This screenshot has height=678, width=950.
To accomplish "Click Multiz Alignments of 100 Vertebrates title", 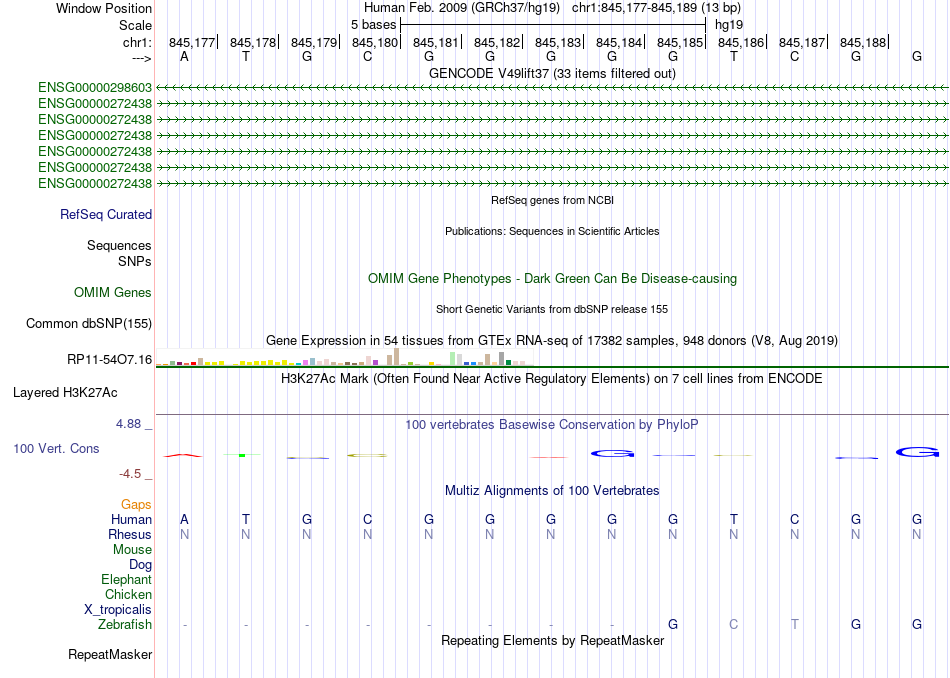I will pyautogui.click(x=552, y=491).
